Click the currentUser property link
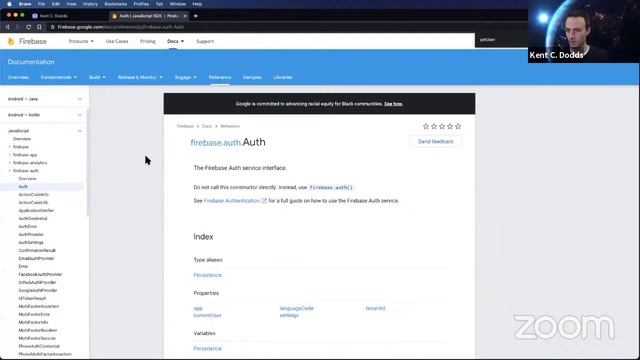This screenshot has width=640, height=360. click(207, 316)
